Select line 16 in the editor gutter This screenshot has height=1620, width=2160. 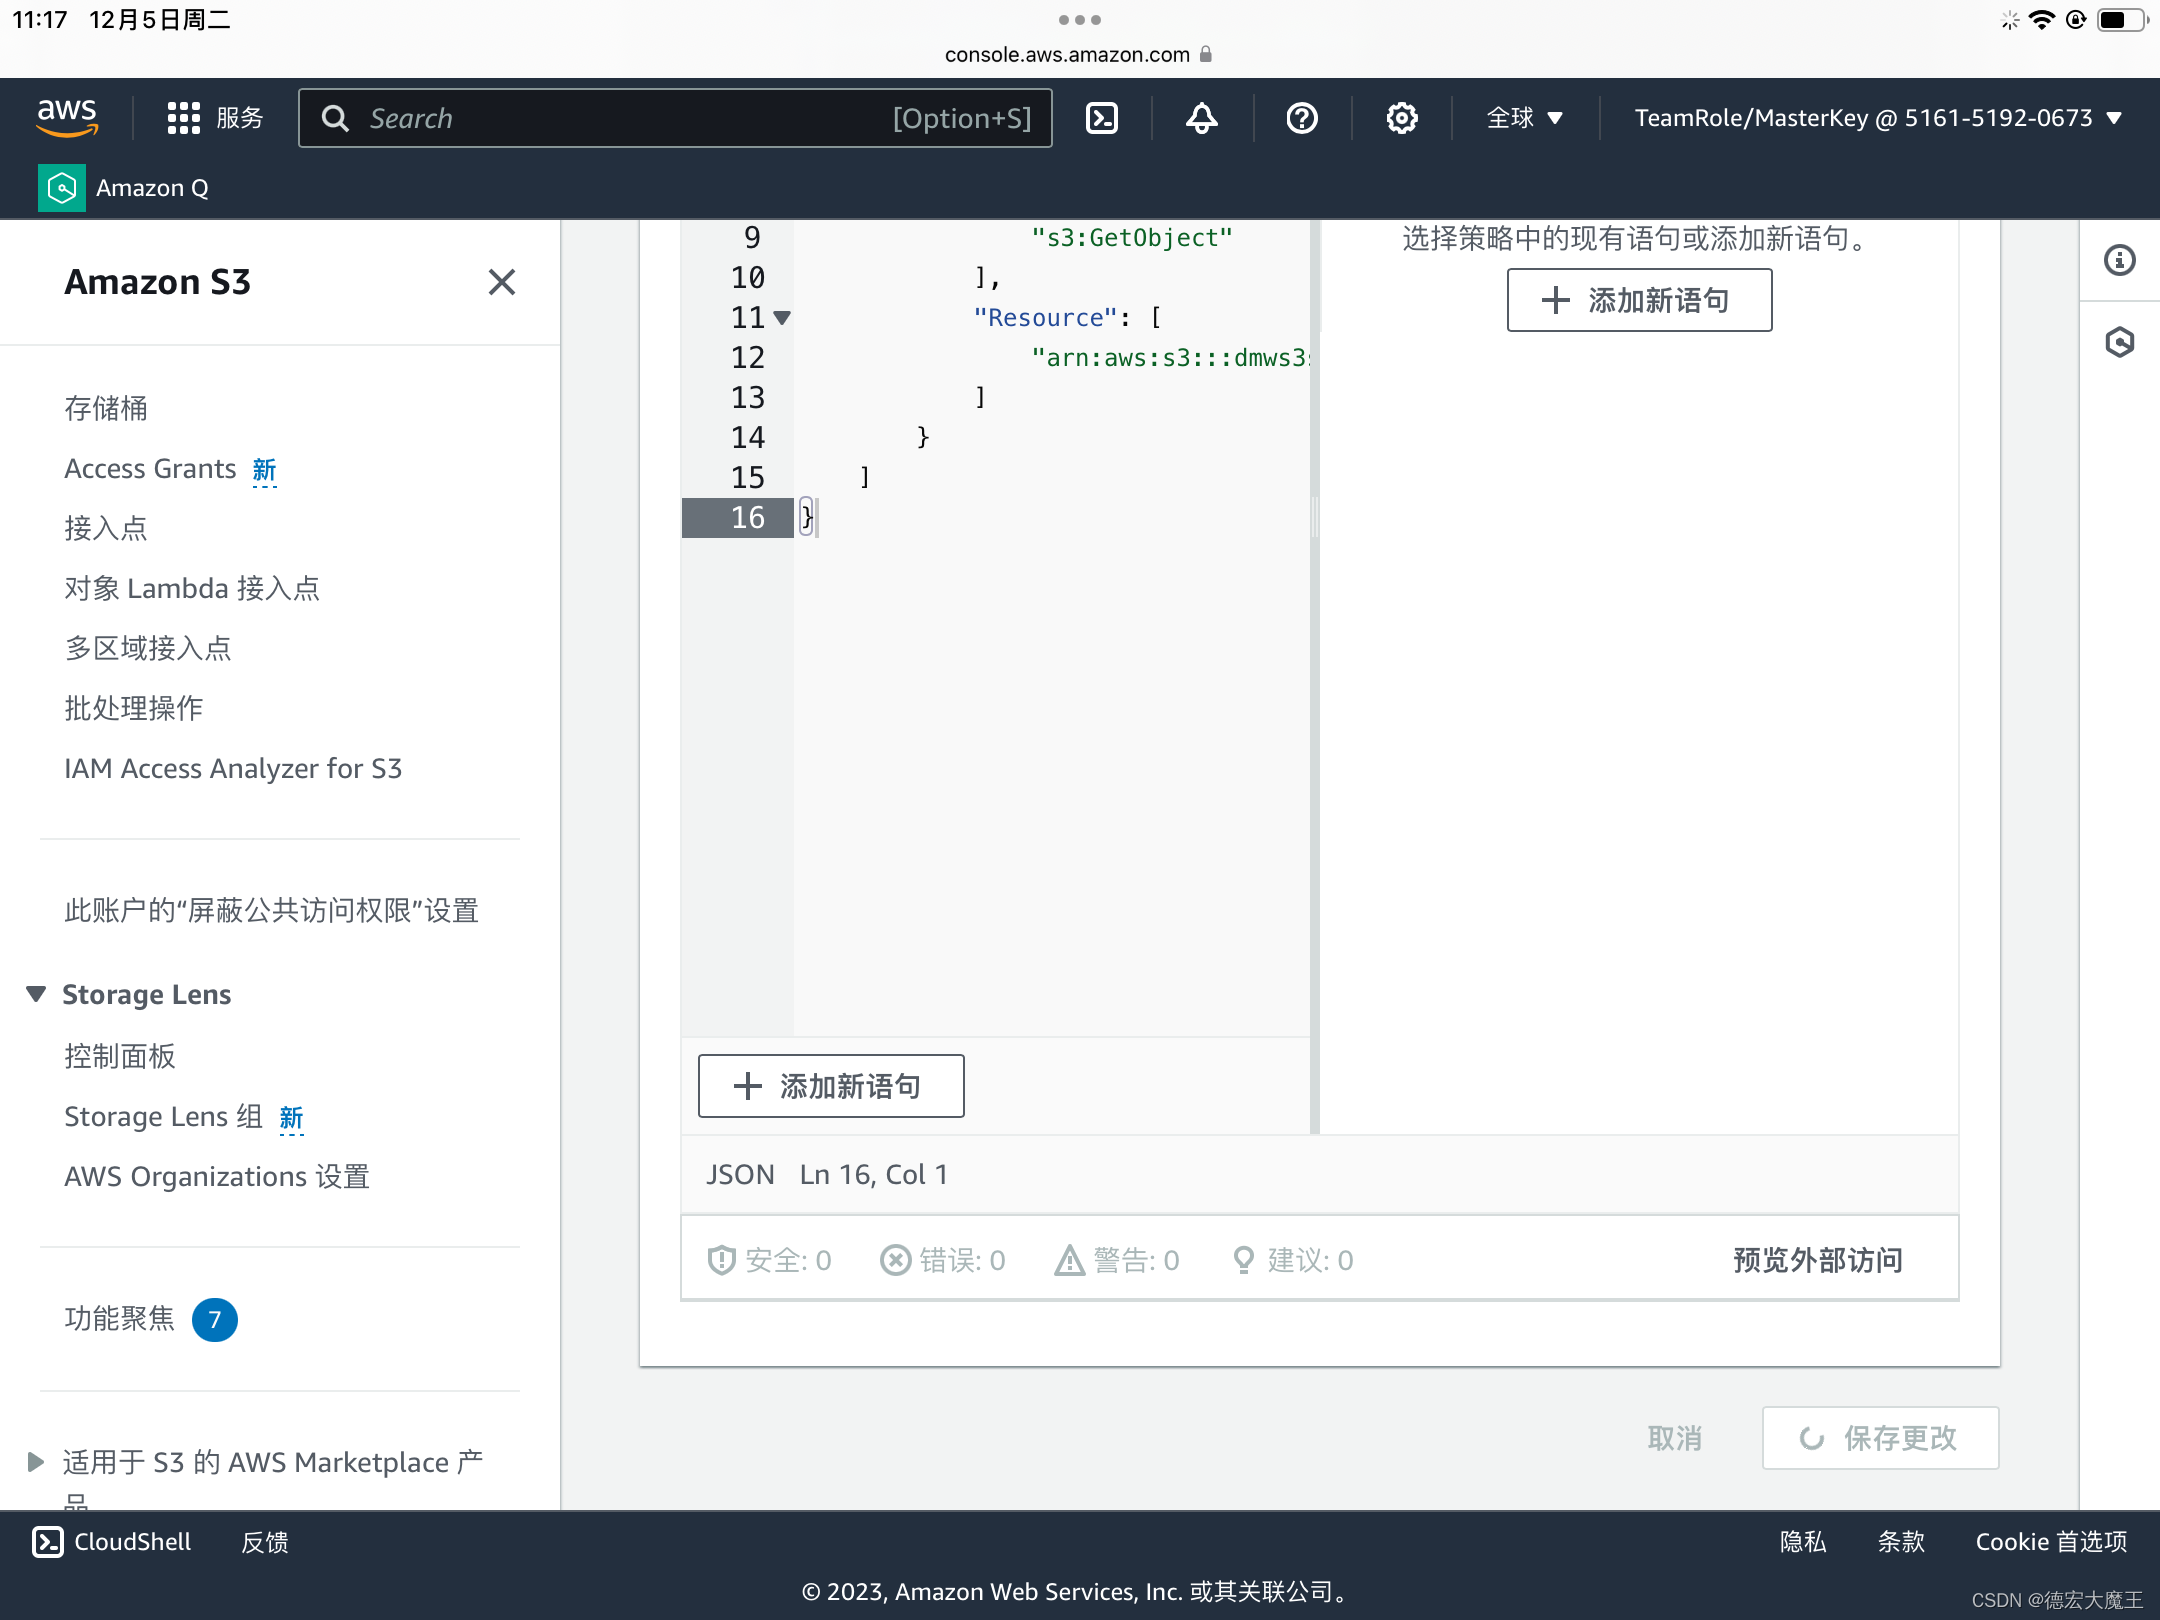click(x=738, y=518)
